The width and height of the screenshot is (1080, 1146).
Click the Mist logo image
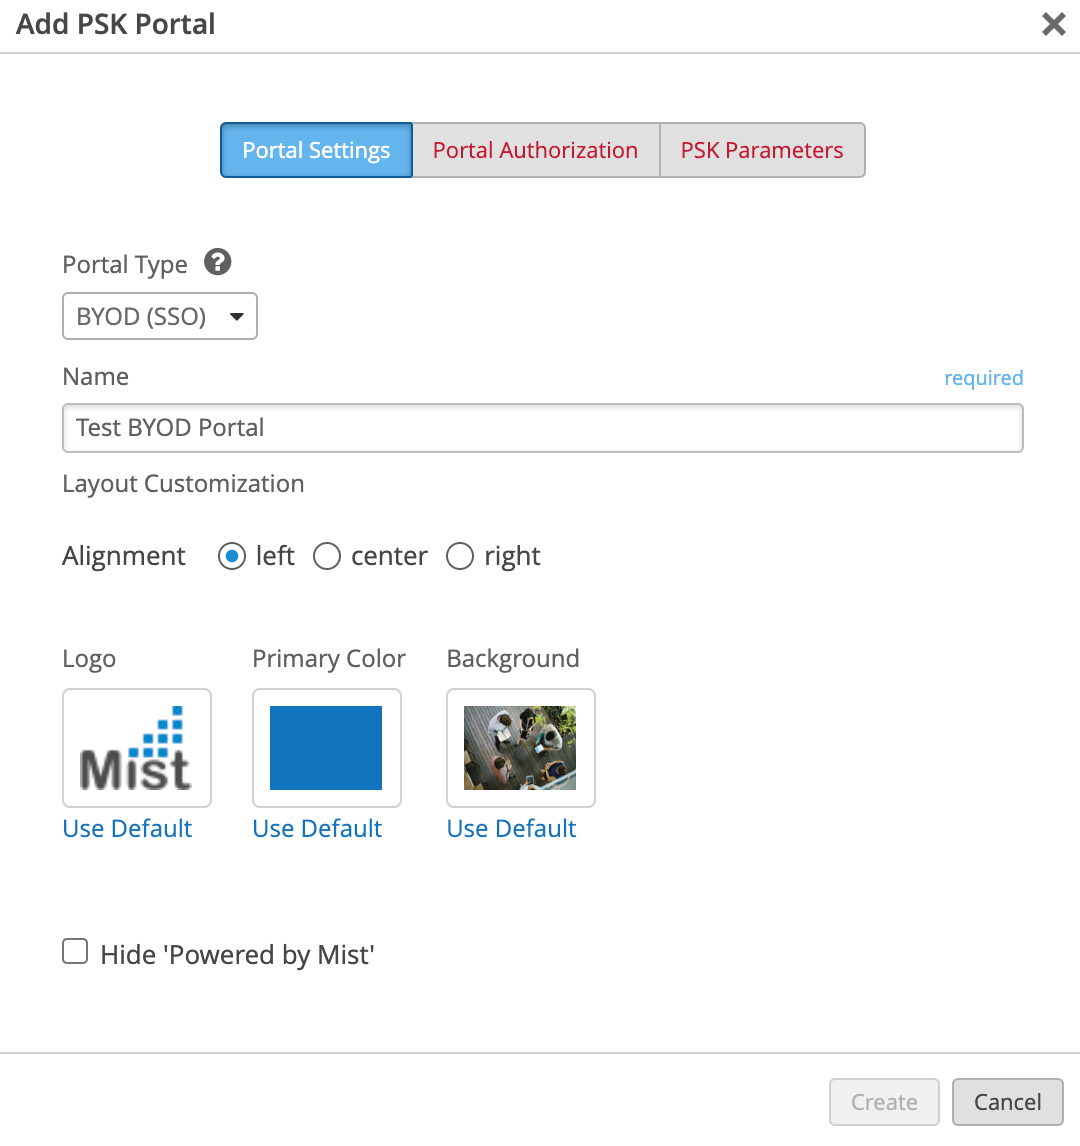coord(137,748)
